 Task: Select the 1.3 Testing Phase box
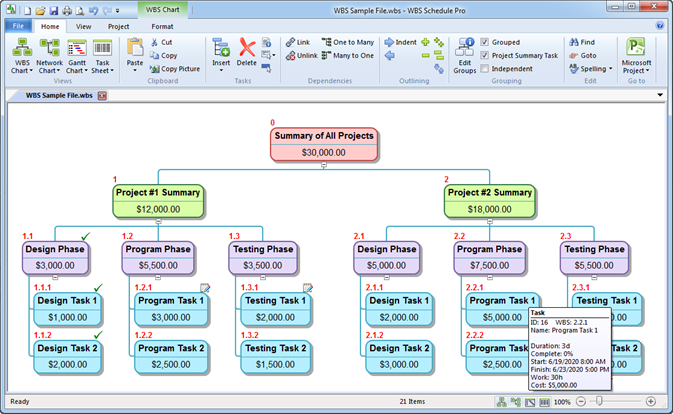pos(263,257)
